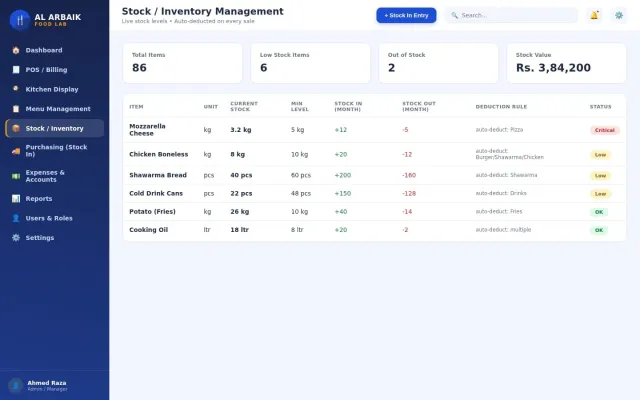Select the Shawarma Bread item name
The image size is (640, 400).
click(158, 175)
